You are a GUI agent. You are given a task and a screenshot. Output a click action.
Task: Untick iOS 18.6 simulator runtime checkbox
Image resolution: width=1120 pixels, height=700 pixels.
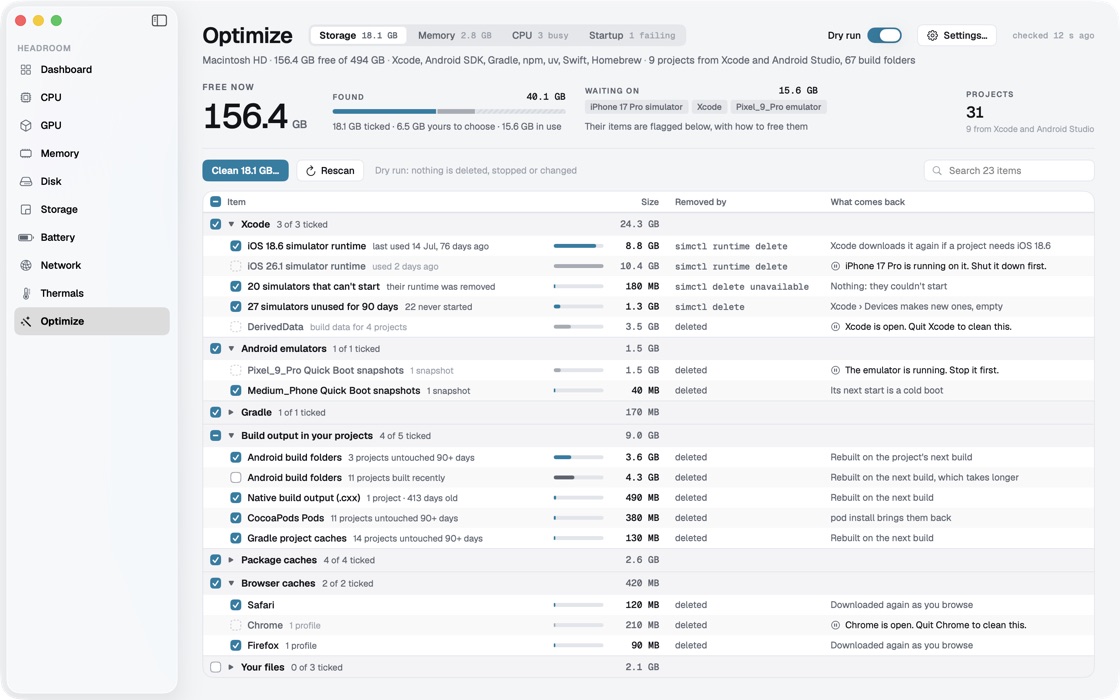point(236,246)
